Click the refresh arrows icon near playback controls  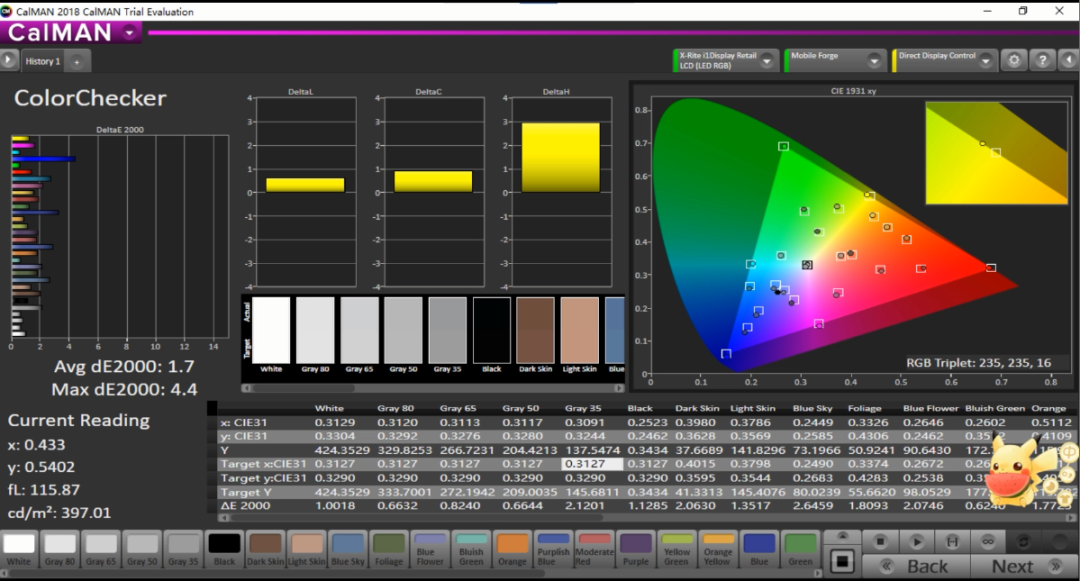(1022, 541)
